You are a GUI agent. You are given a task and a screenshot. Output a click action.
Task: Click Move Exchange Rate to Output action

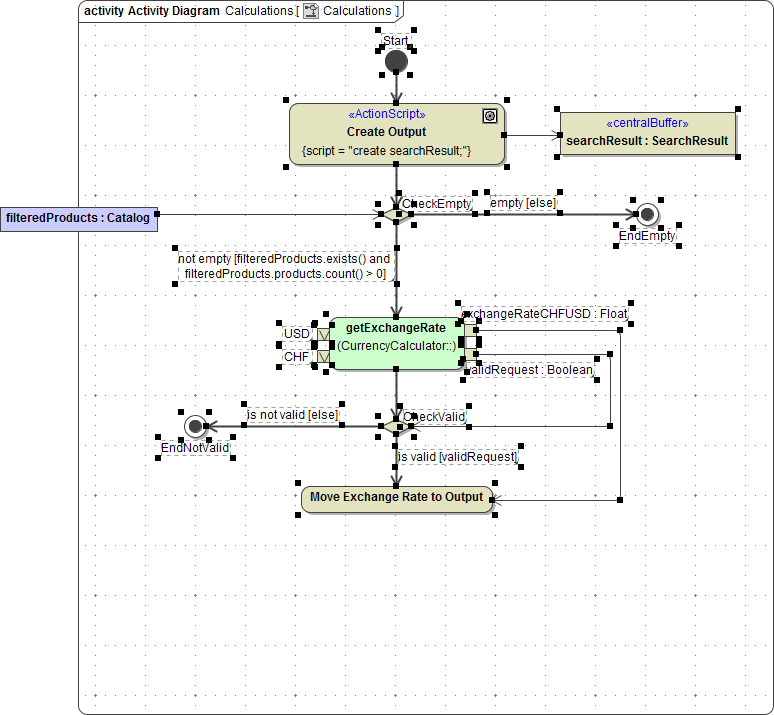[397, 498]
